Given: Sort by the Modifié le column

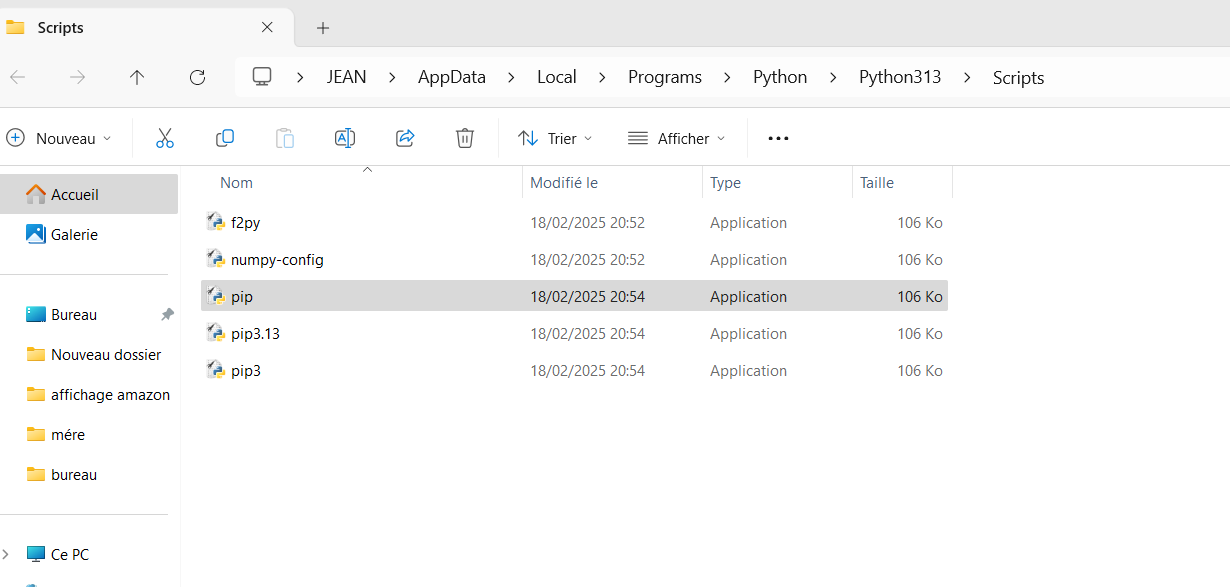Looking at the screenshot, I should pos(564,183).
